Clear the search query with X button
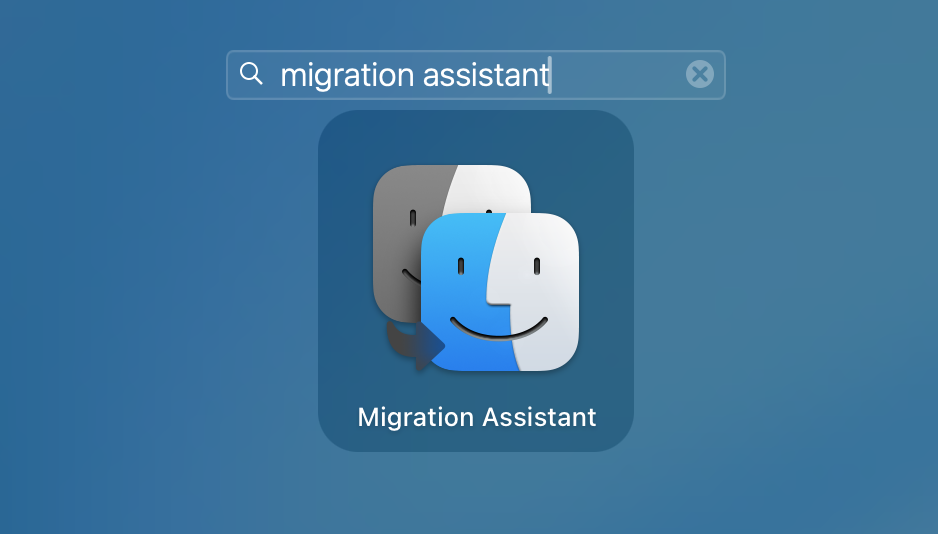Screen dimensions: 938x534 pyautogui.click(x=700, y=74)
